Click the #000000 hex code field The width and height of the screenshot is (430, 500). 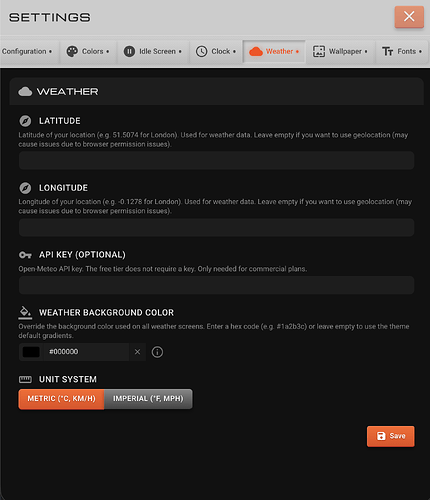[x=86, y=352]
